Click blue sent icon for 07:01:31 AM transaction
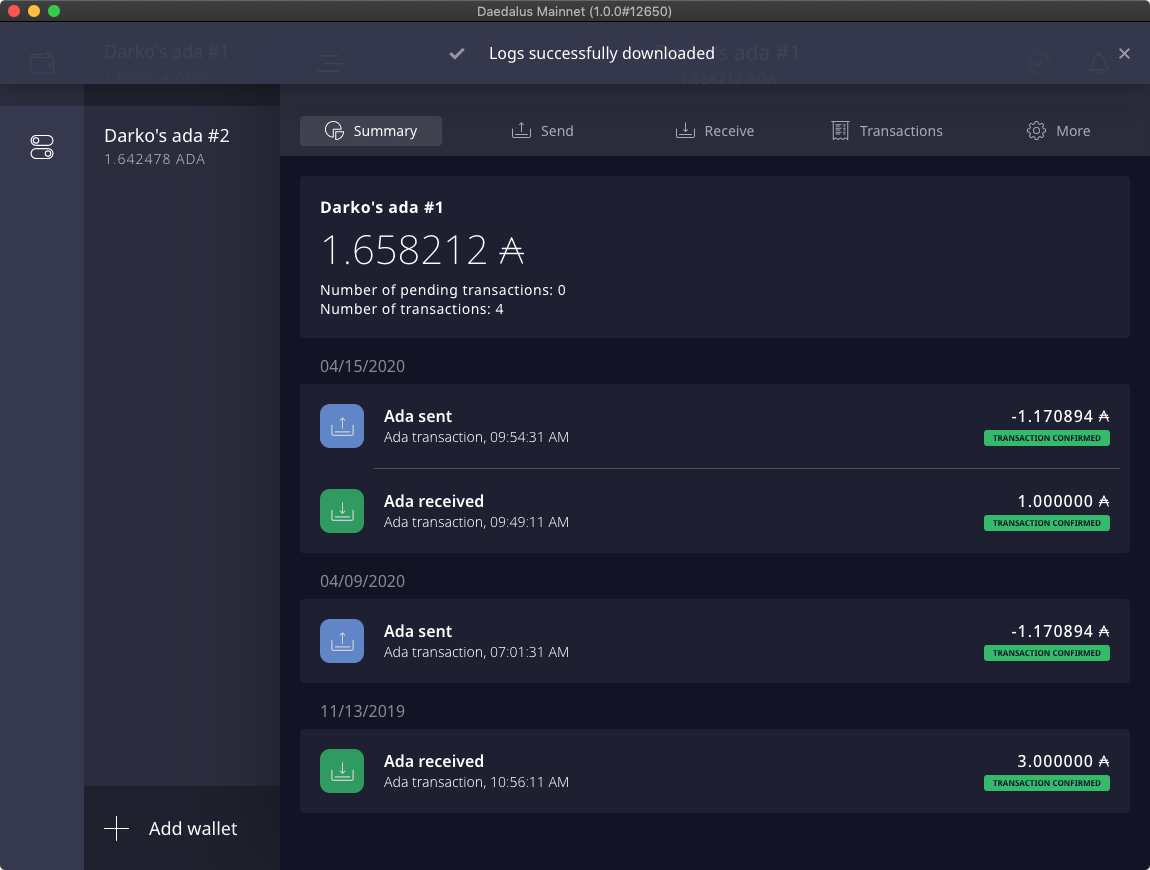Screen dimensions: 1150x870 coord(342,641)
